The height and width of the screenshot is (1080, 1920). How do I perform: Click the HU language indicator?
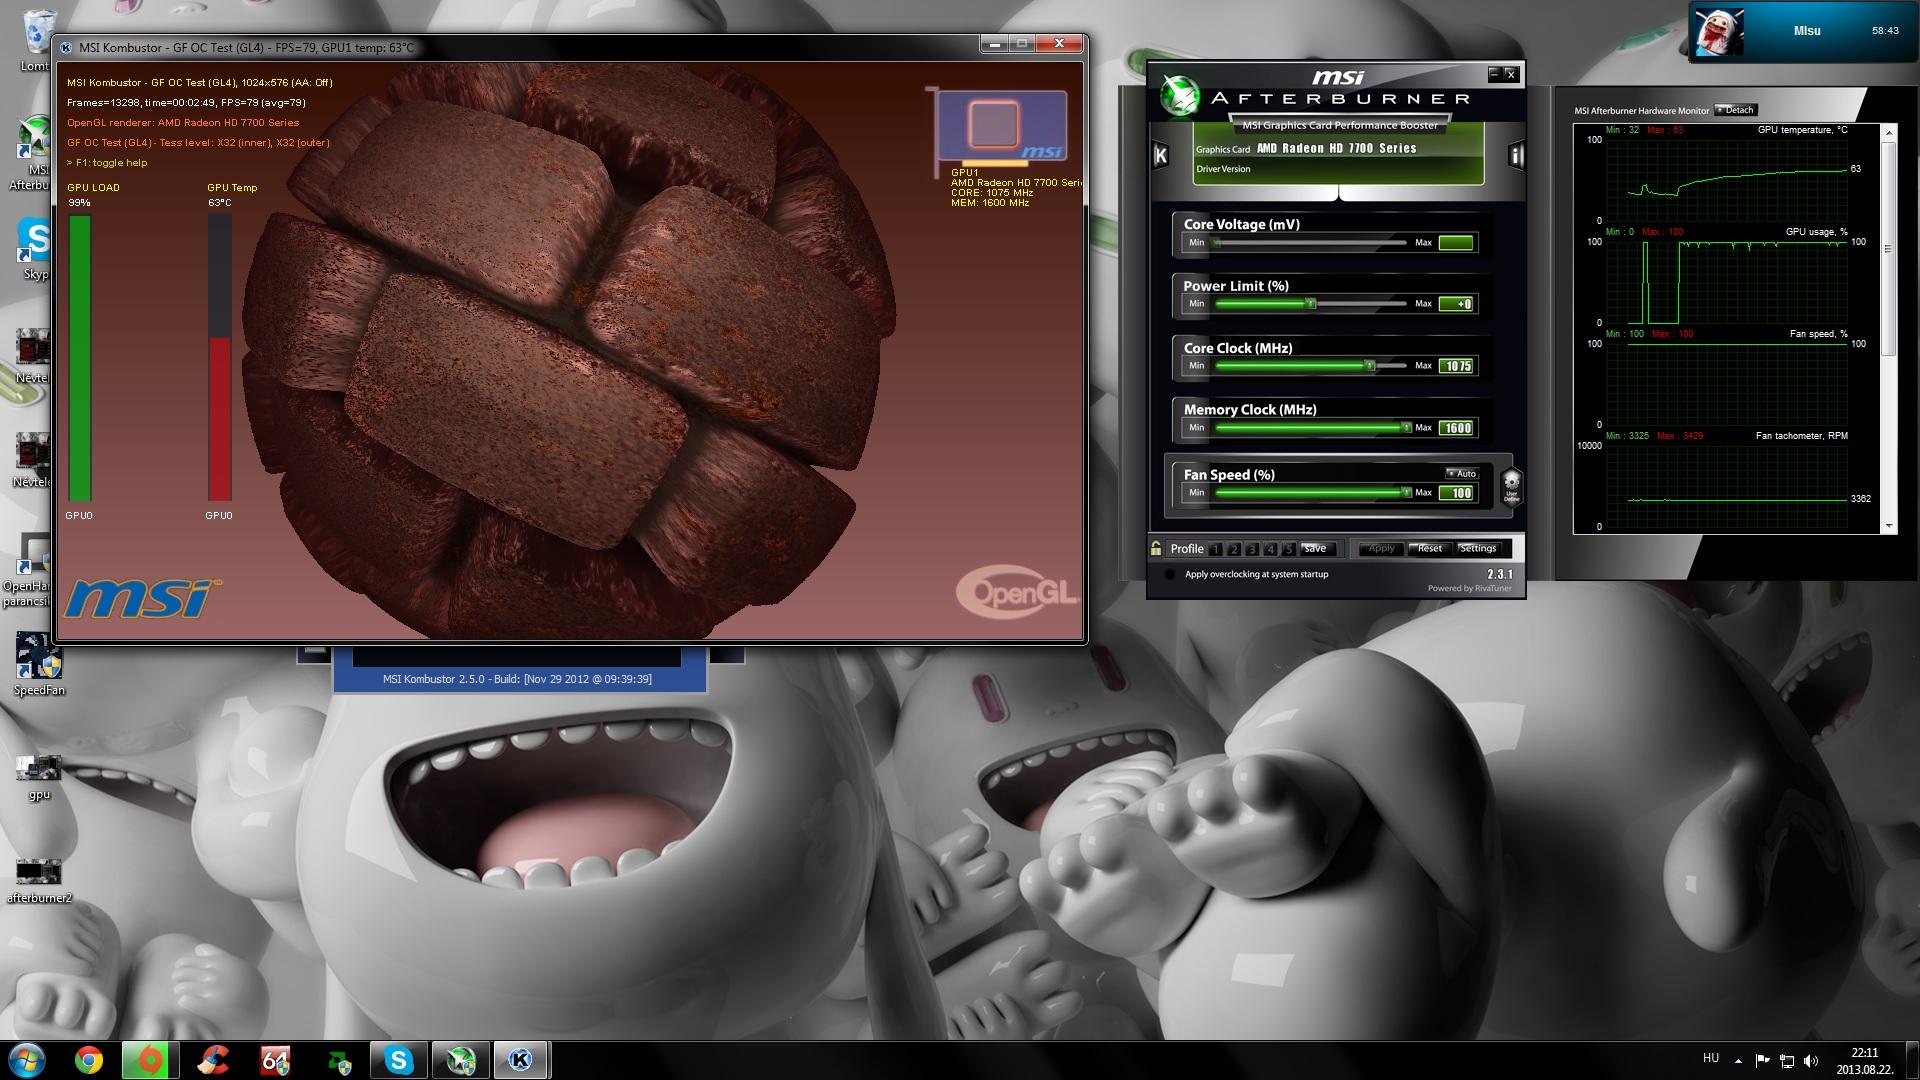(1711, 1058)
